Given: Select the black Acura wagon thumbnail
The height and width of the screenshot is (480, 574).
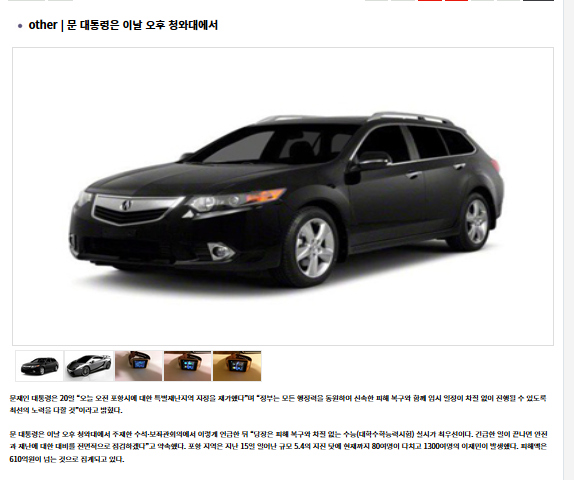Looking at the screenshot, I should 40,366.
